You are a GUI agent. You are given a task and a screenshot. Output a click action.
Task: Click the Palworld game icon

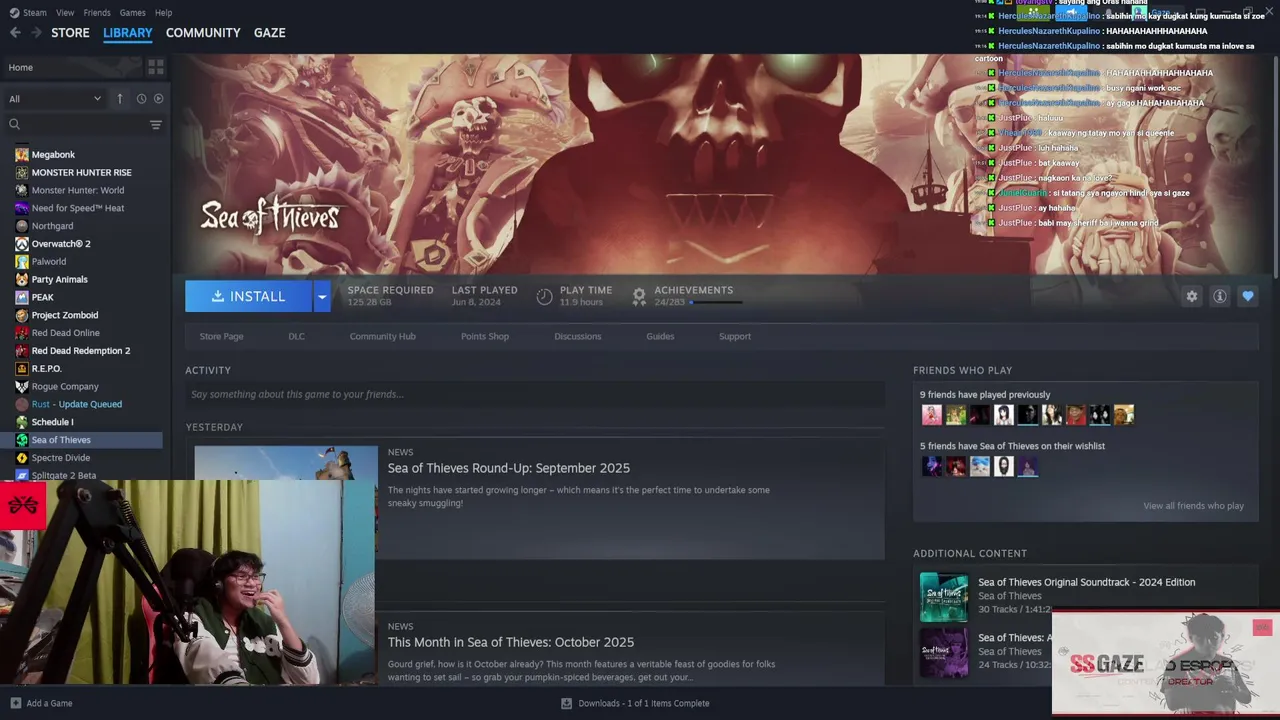[21, 262]
